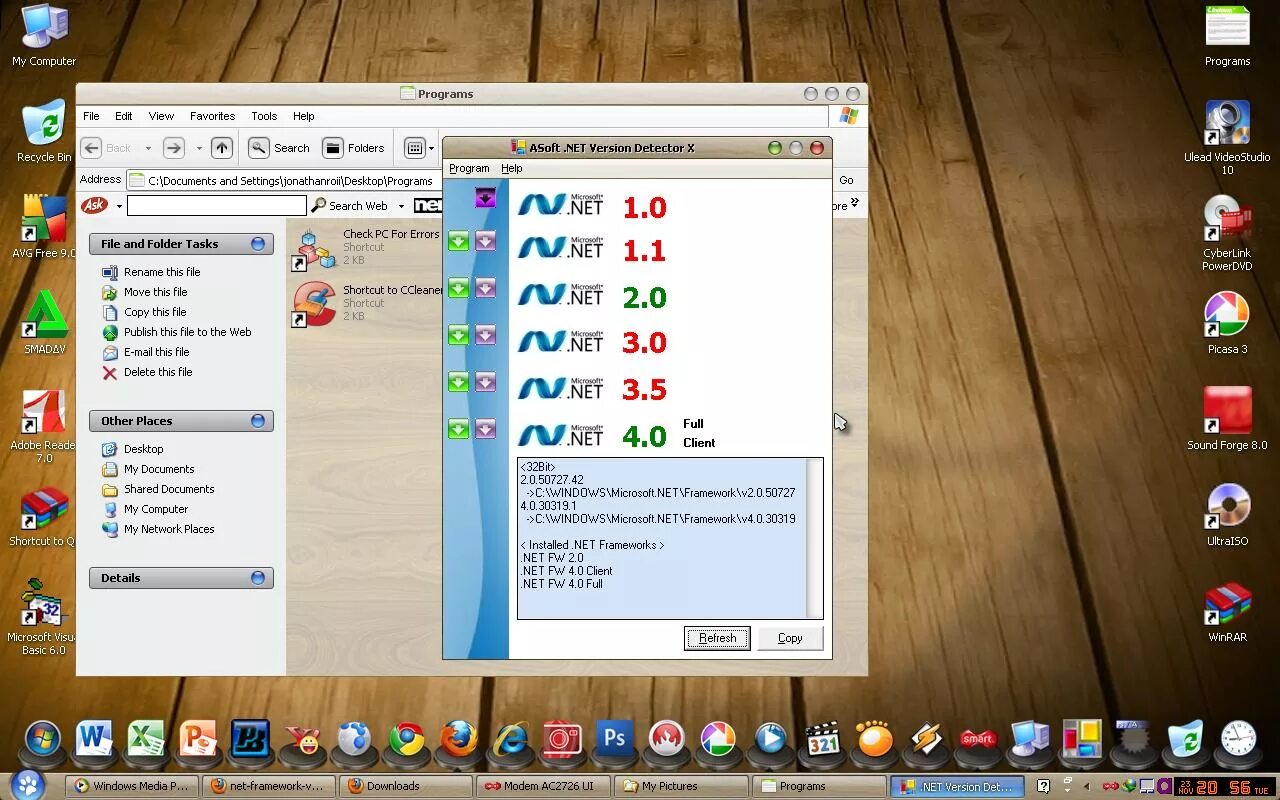
Task: Click the Ask toolbar search input
Action: click(x=217, y=205)
